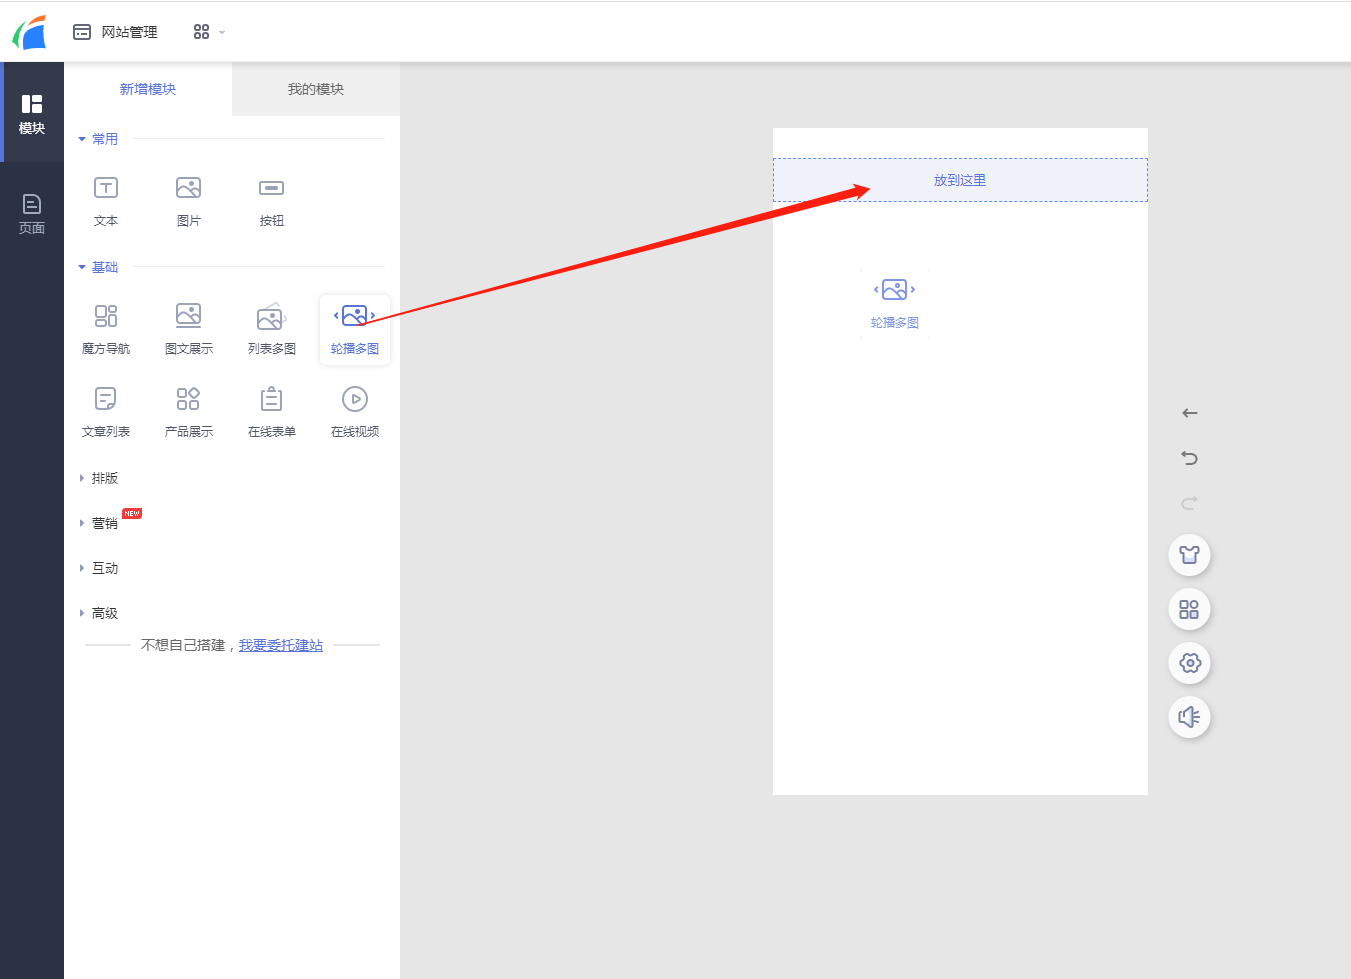Image resolution: width=1351 pixels, height=979 pixels.
Task: Click the redo arrow icon
Action: [x=1190, y=503]
